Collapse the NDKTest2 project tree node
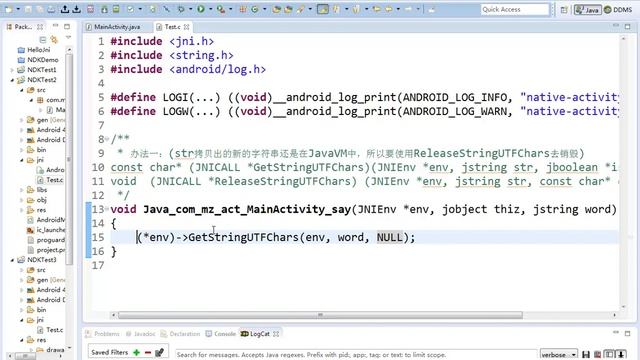The height and width of the screenshot is (360, 640). click(x=12, y=80)
